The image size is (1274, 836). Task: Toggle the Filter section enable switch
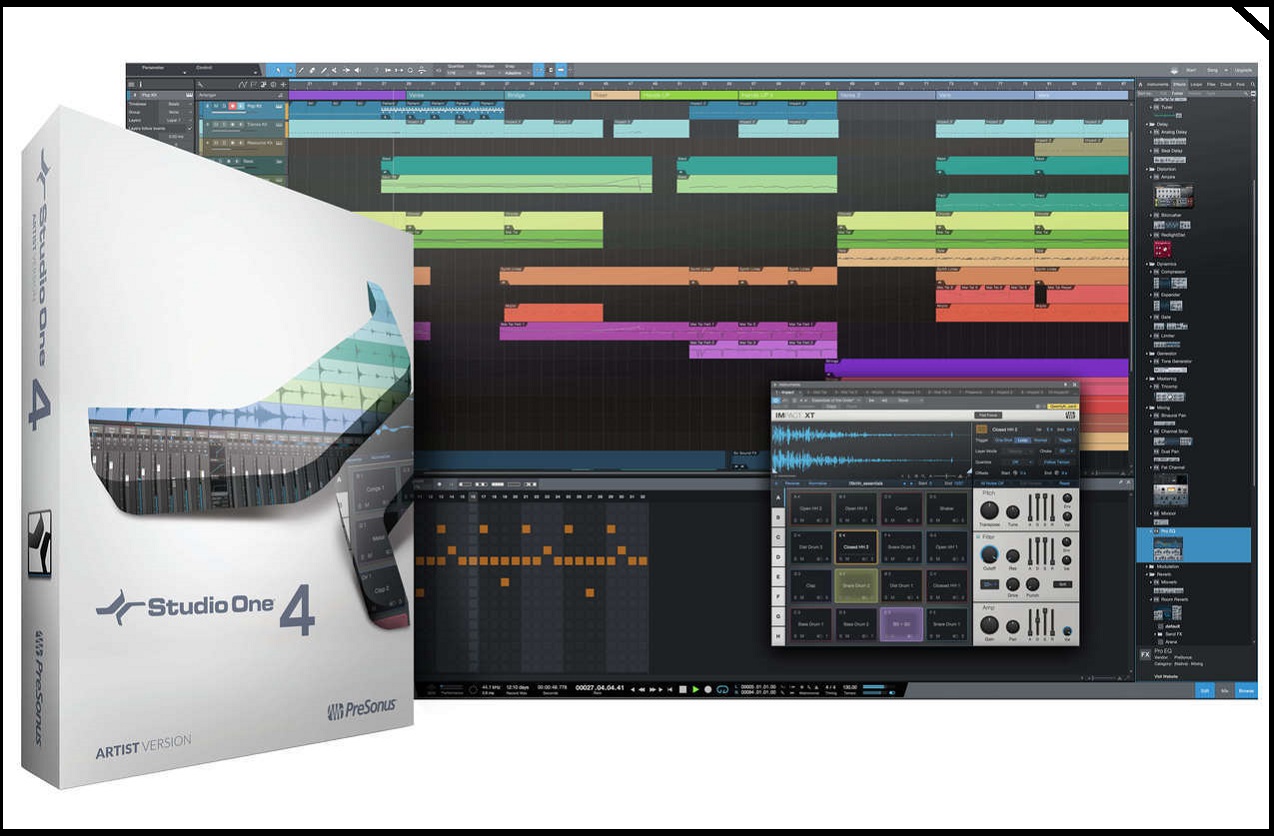979,537
